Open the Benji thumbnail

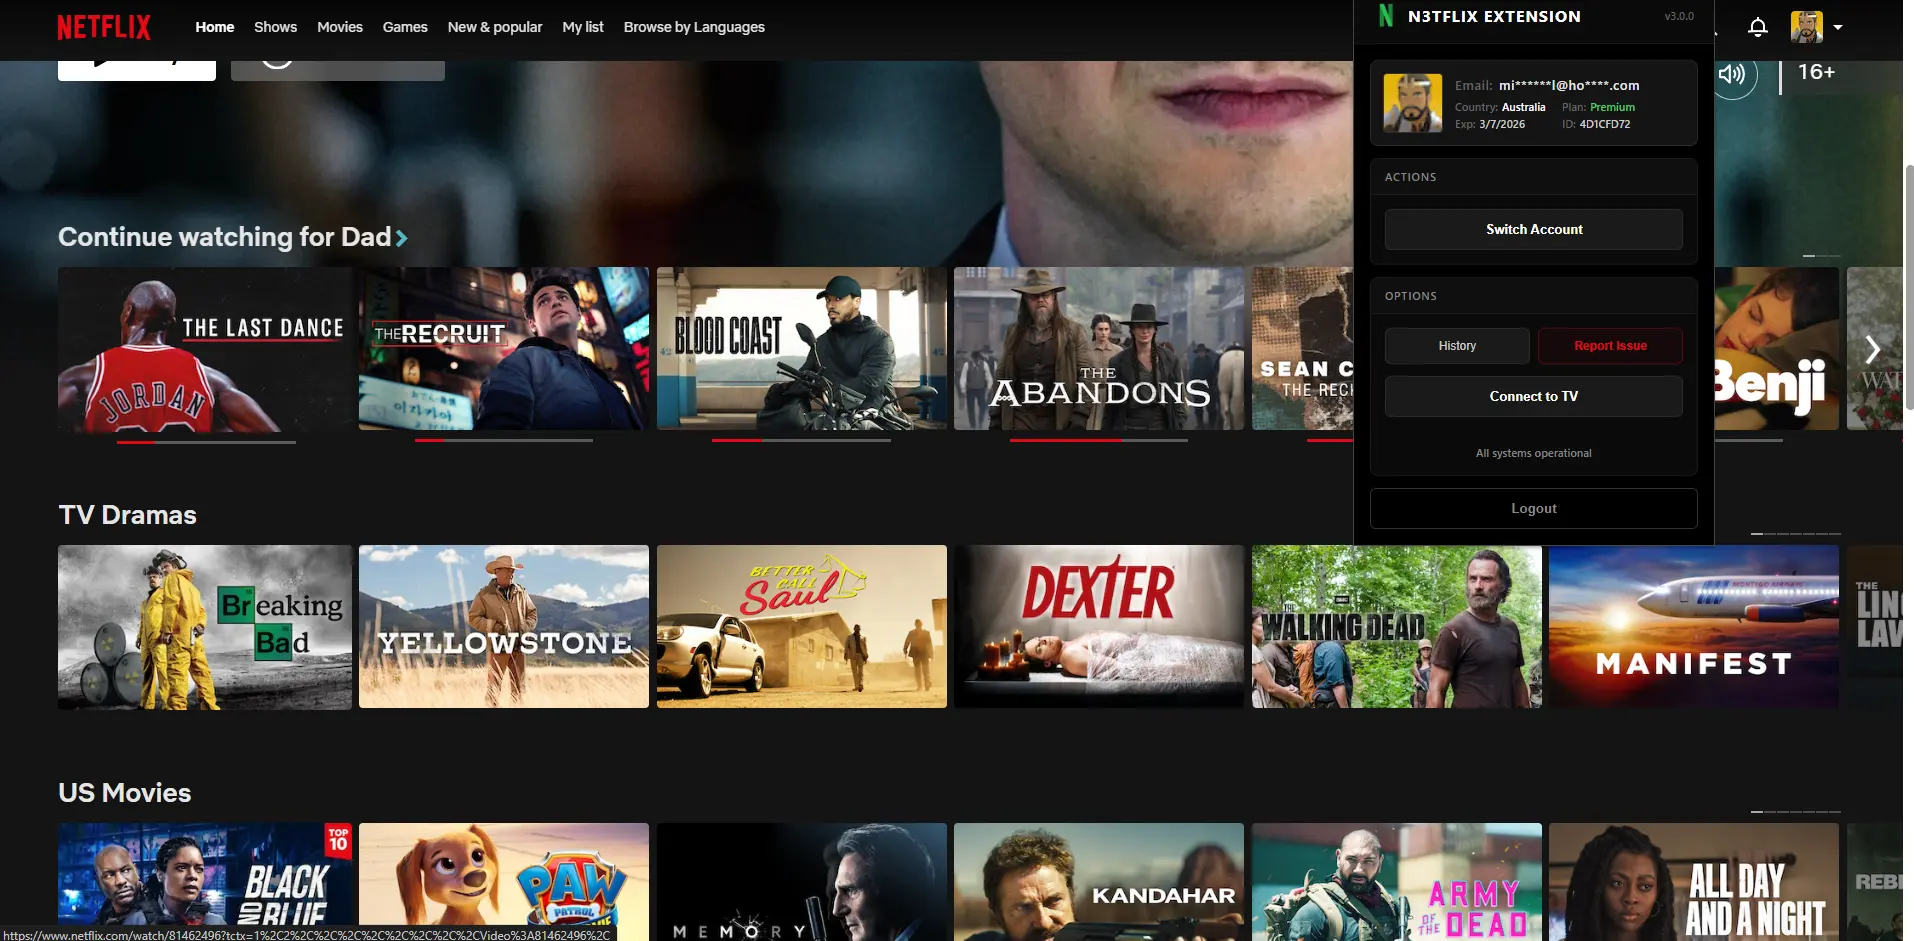(1777, 349)
